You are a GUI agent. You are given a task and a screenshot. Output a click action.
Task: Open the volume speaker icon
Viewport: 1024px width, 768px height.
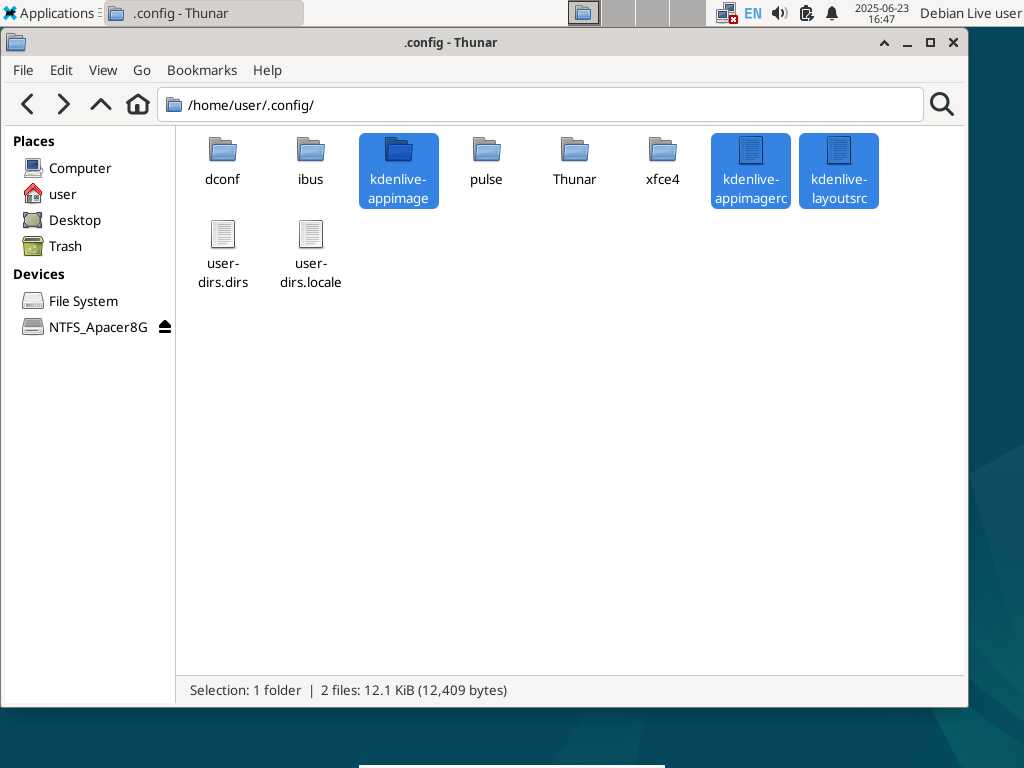[x=780, y=13]
